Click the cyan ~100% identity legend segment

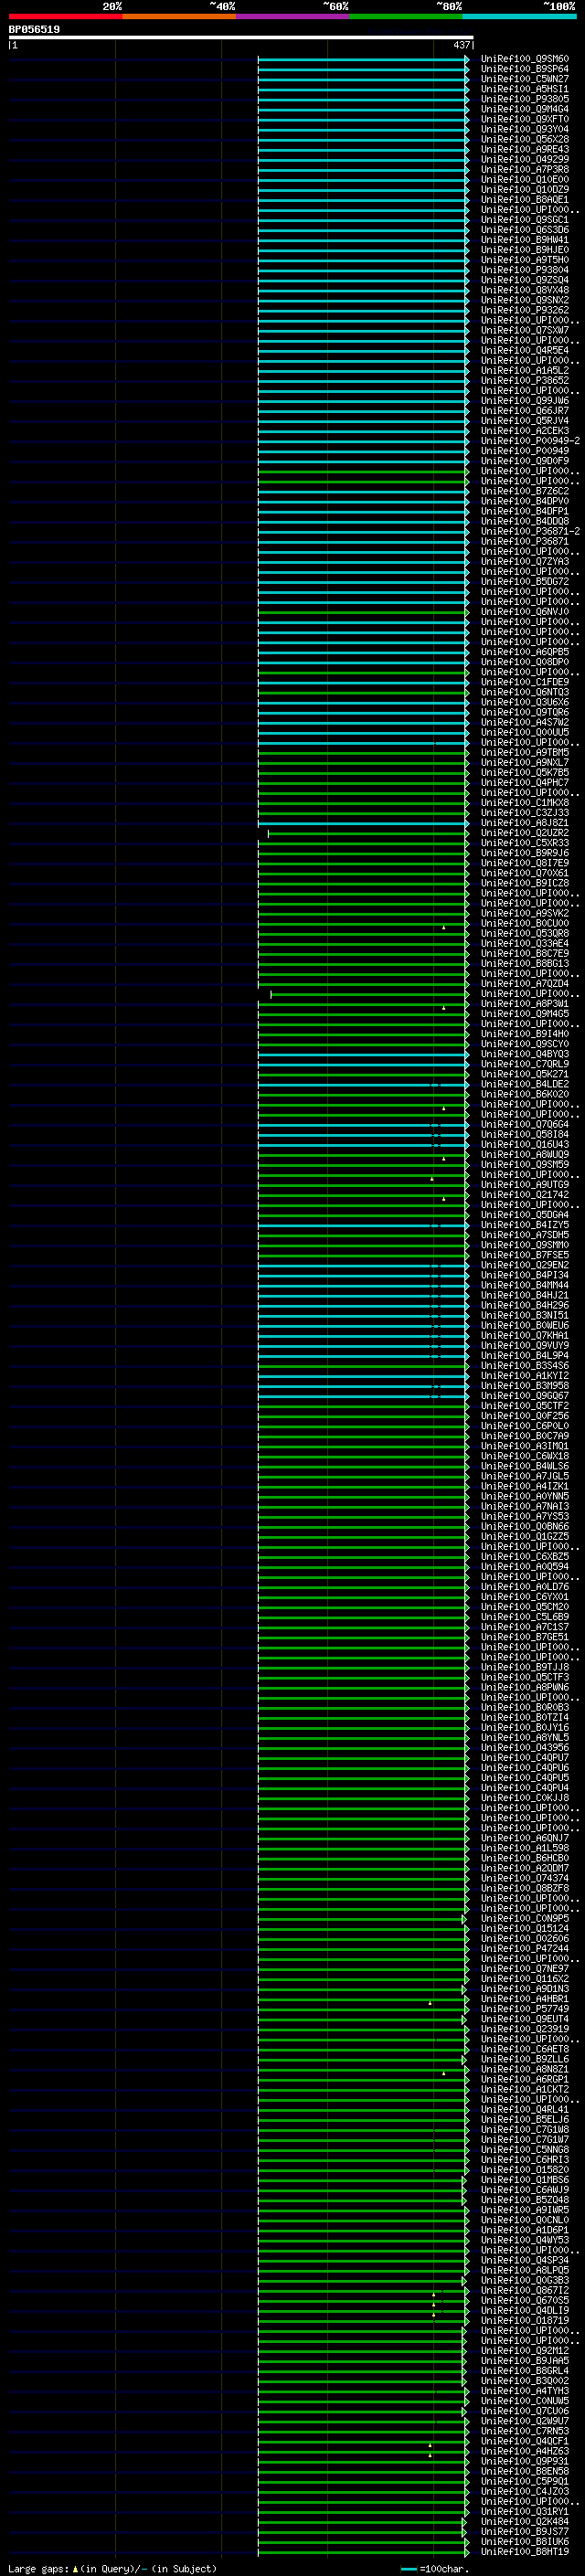click(519, 16)
